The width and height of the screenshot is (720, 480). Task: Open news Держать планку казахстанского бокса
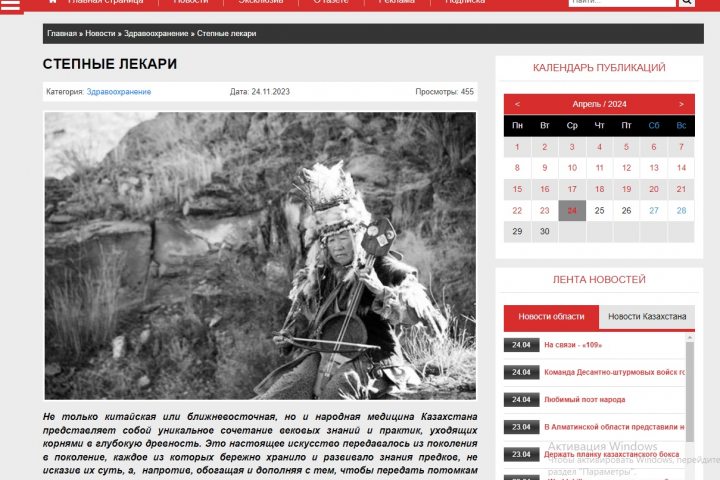tap(611, 454)
